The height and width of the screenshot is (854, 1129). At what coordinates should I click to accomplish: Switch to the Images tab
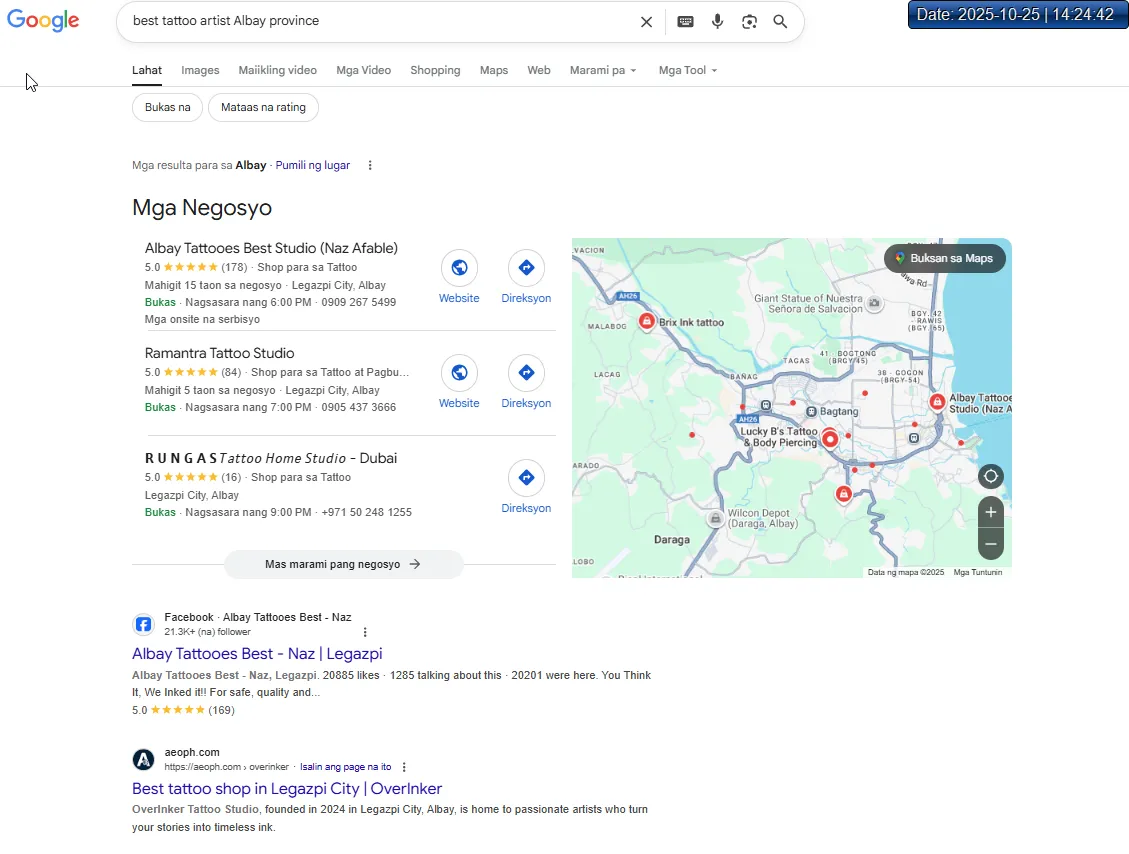click(200, 71)
